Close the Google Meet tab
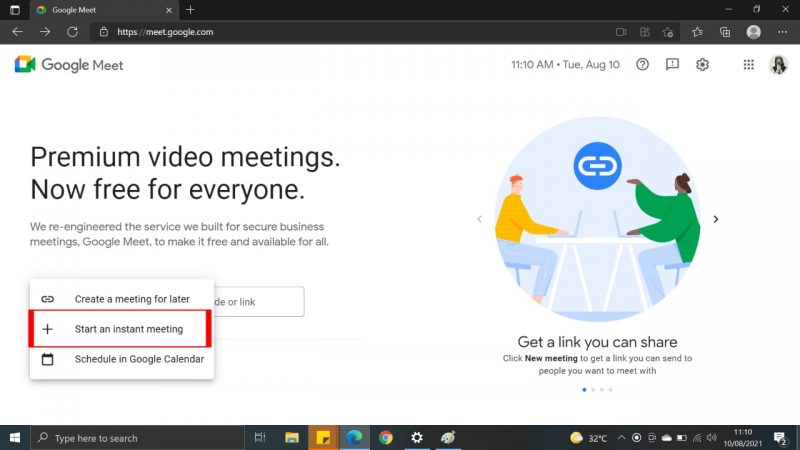Viewport: 800px width, 450px height. 169,10
